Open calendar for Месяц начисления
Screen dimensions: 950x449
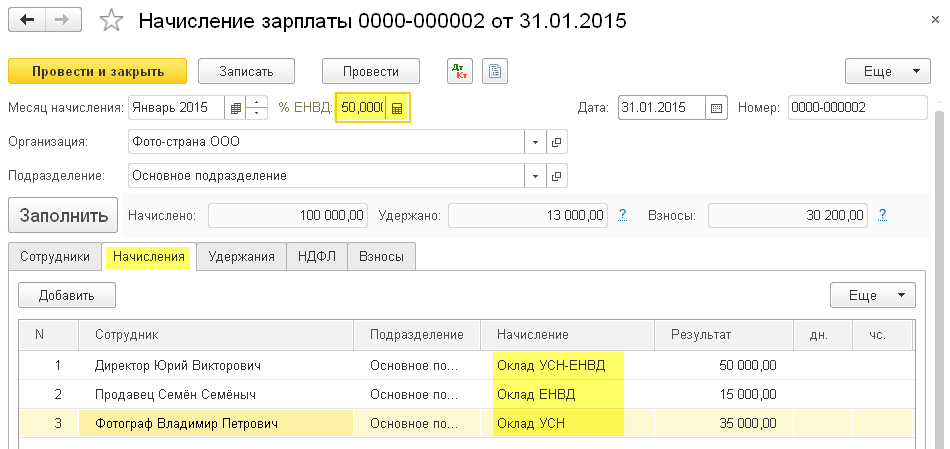coord(235,108)
